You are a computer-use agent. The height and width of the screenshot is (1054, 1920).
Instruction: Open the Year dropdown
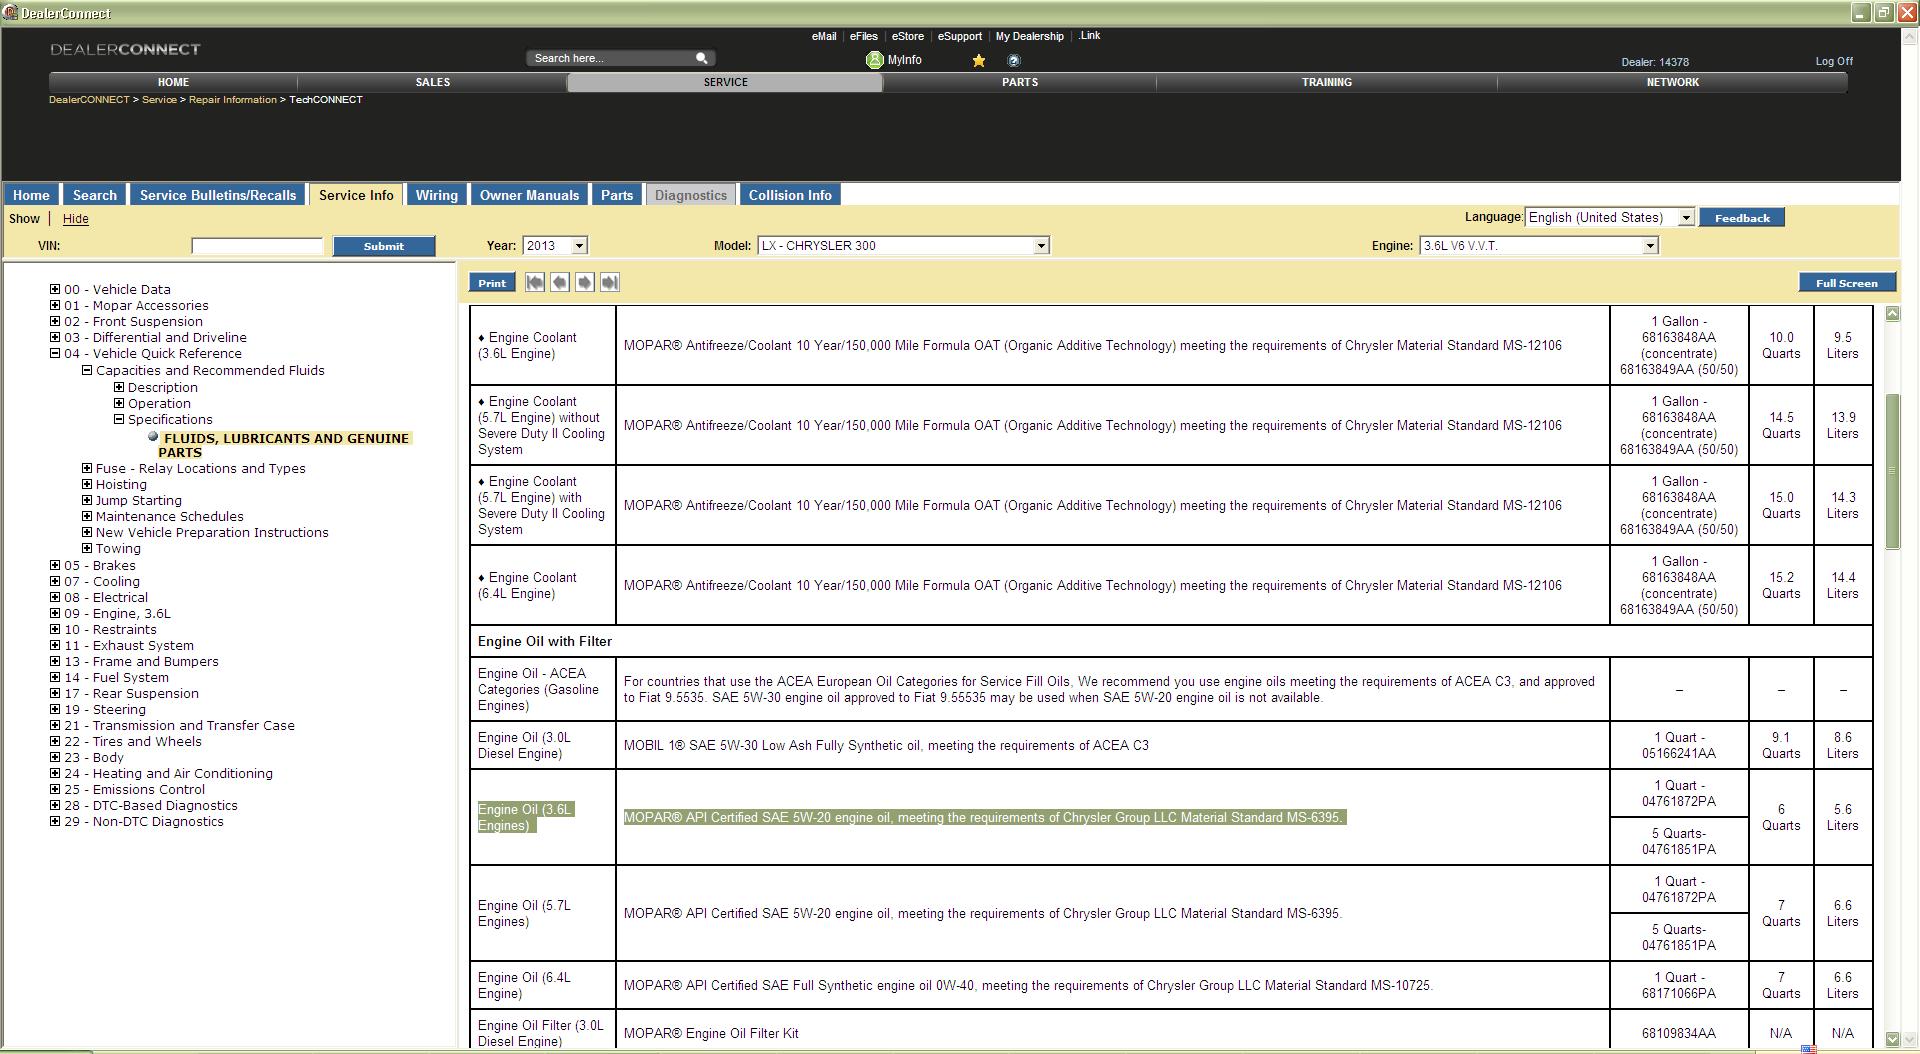554,245
